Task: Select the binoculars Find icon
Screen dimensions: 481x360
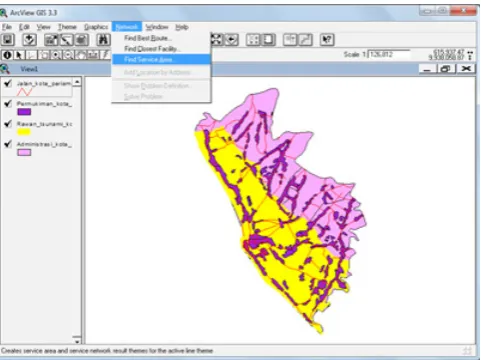Action: point(103,40)
